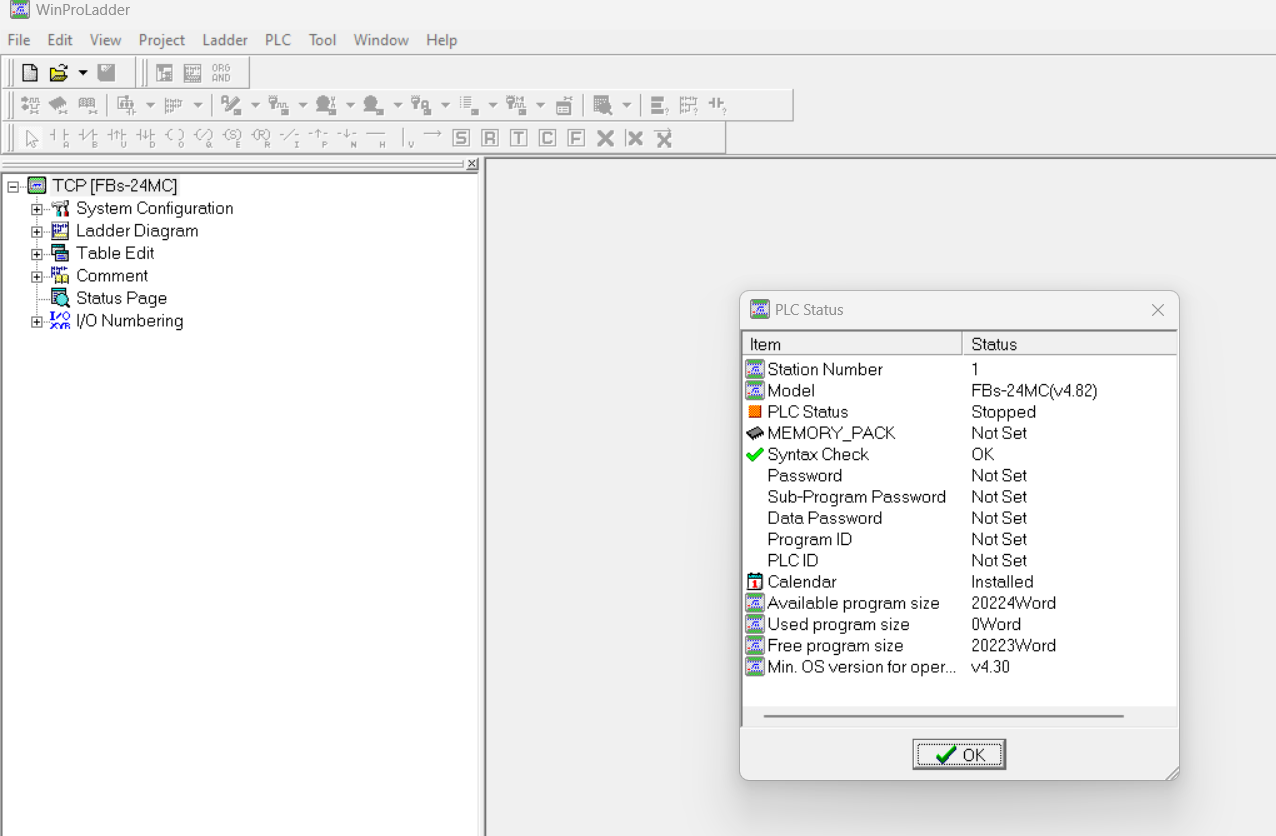The height and width of the screenshot is (836, 1276).
Task: Close the project tree panel
Action: click(x=472, y=164)
